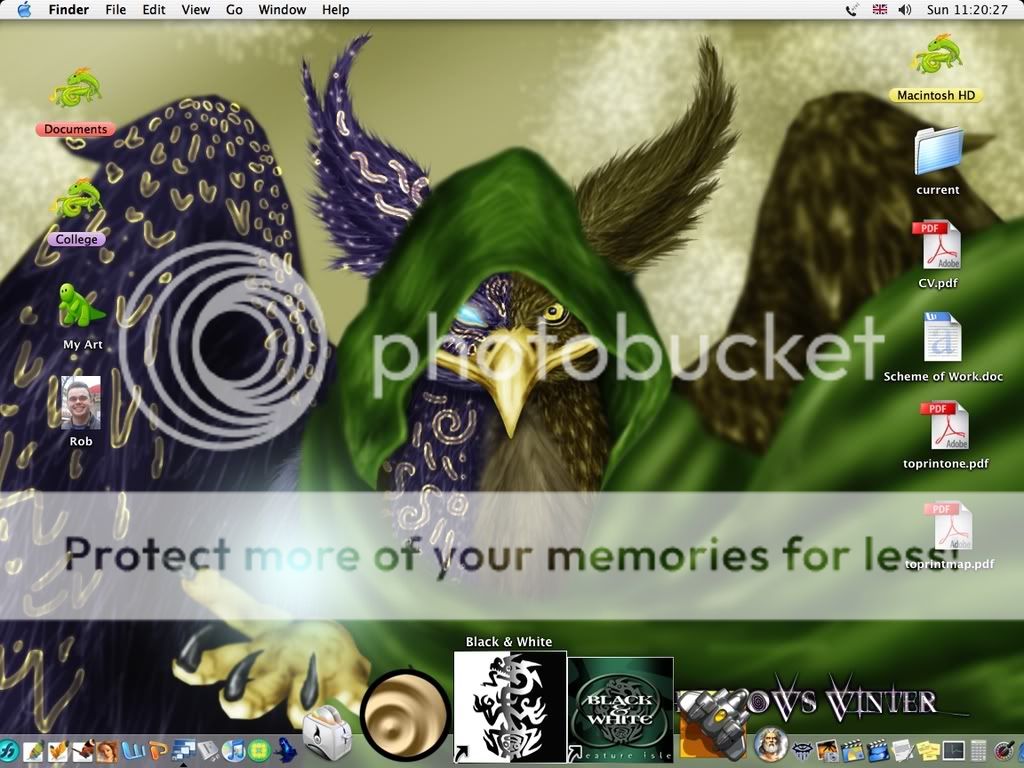
Task: Launch Stickies from the dock
Action: [x=927, y=750]
